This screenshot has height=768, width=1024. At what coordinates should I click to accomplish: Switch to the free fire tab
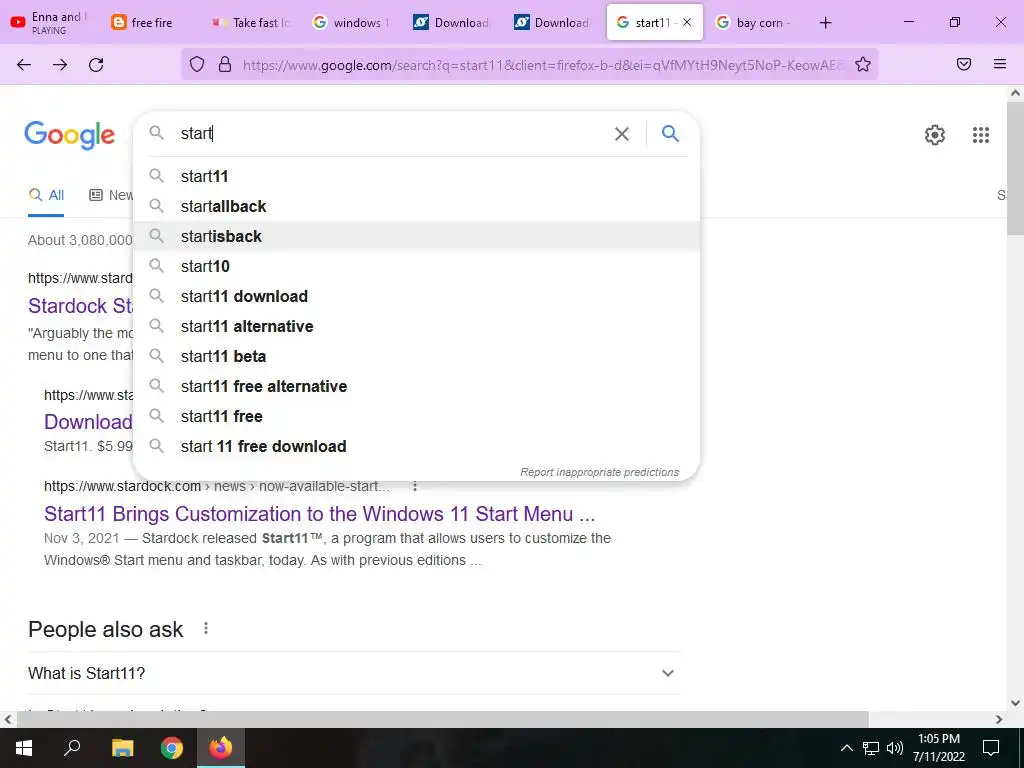click(152, 22)
